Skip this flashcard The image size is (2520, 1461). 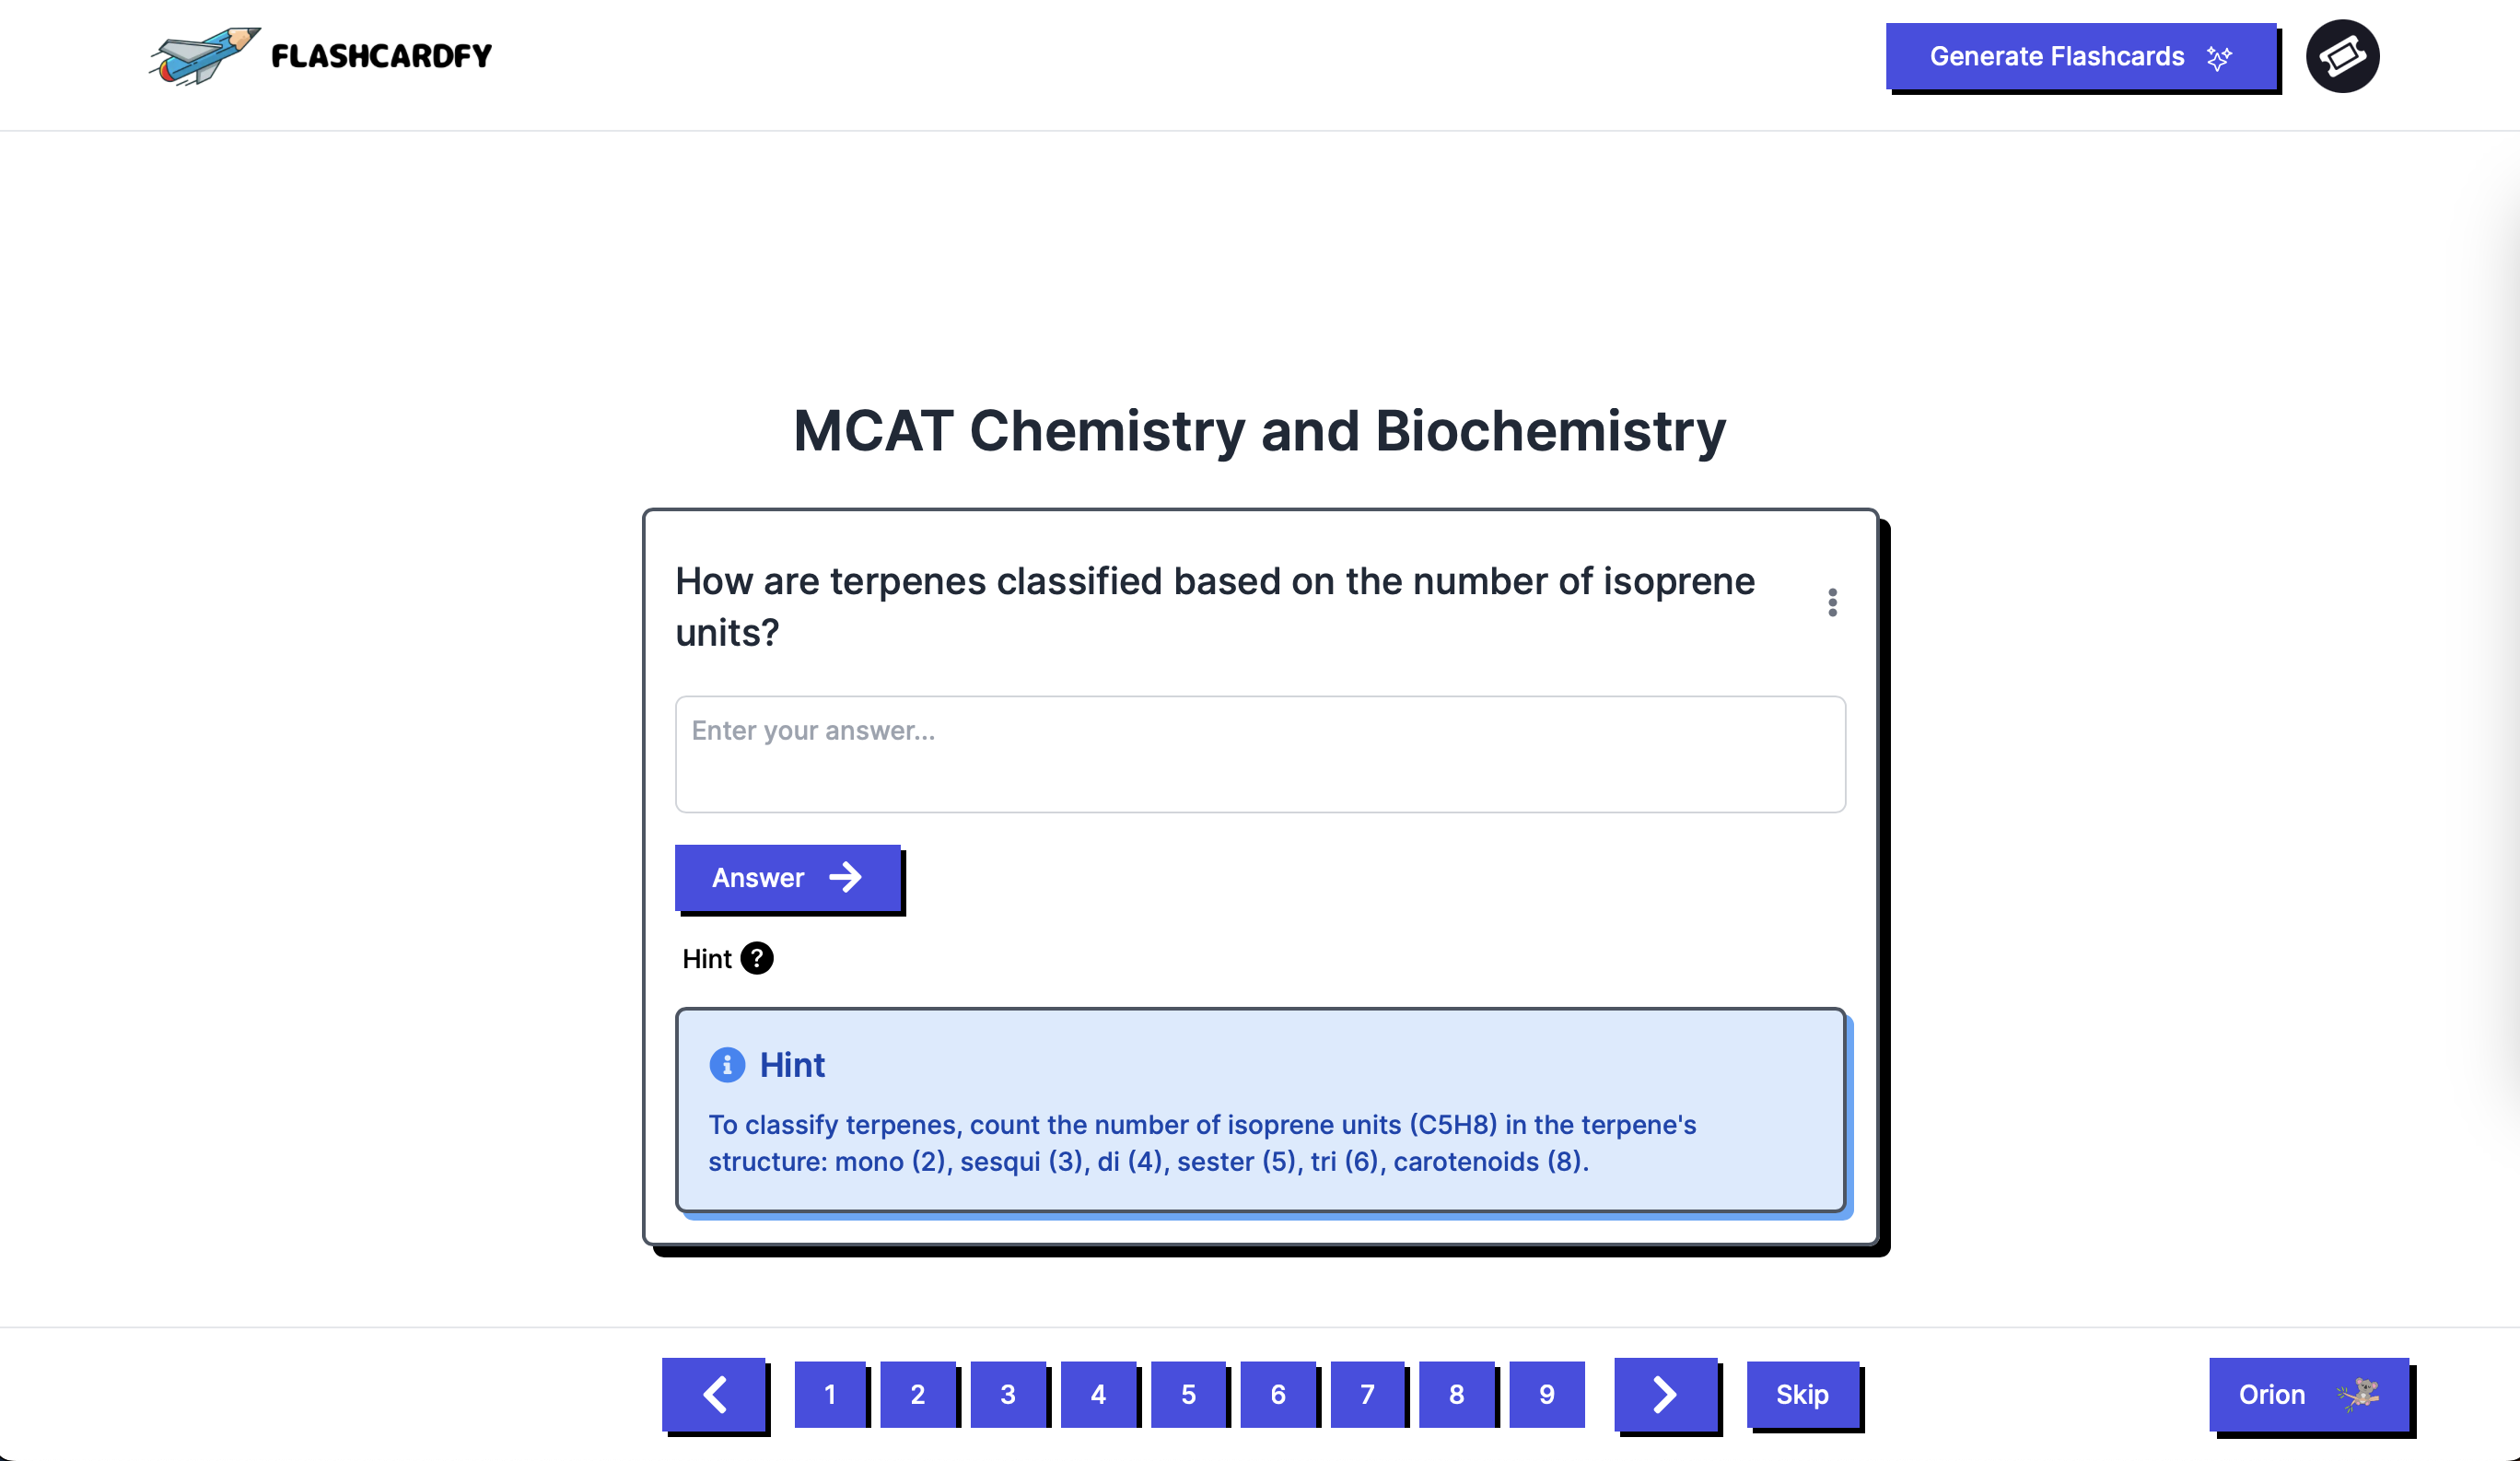[1802, 1394]
